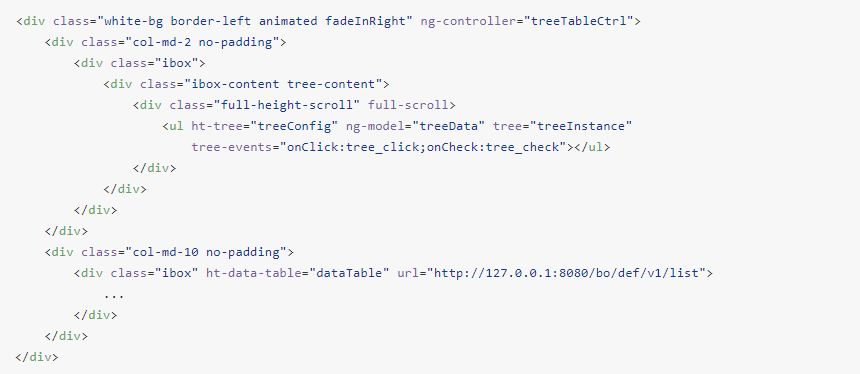This screenshot has width=860, height=374.
Task: Click the "full-height-scroll" class value
Action: pyautogui.click(x=287, y=105)
